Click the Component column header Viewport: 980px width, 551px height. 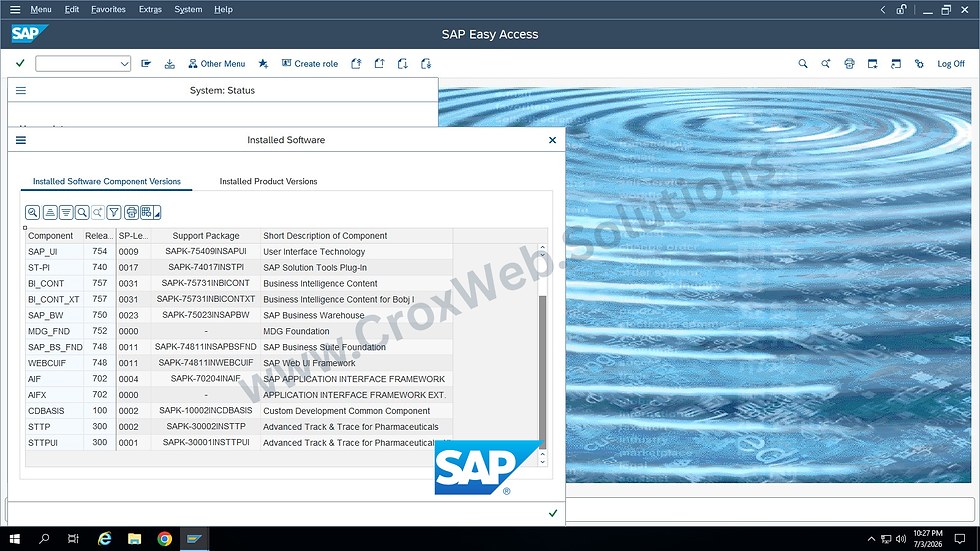pyautogui.click(x=54, y=236)
